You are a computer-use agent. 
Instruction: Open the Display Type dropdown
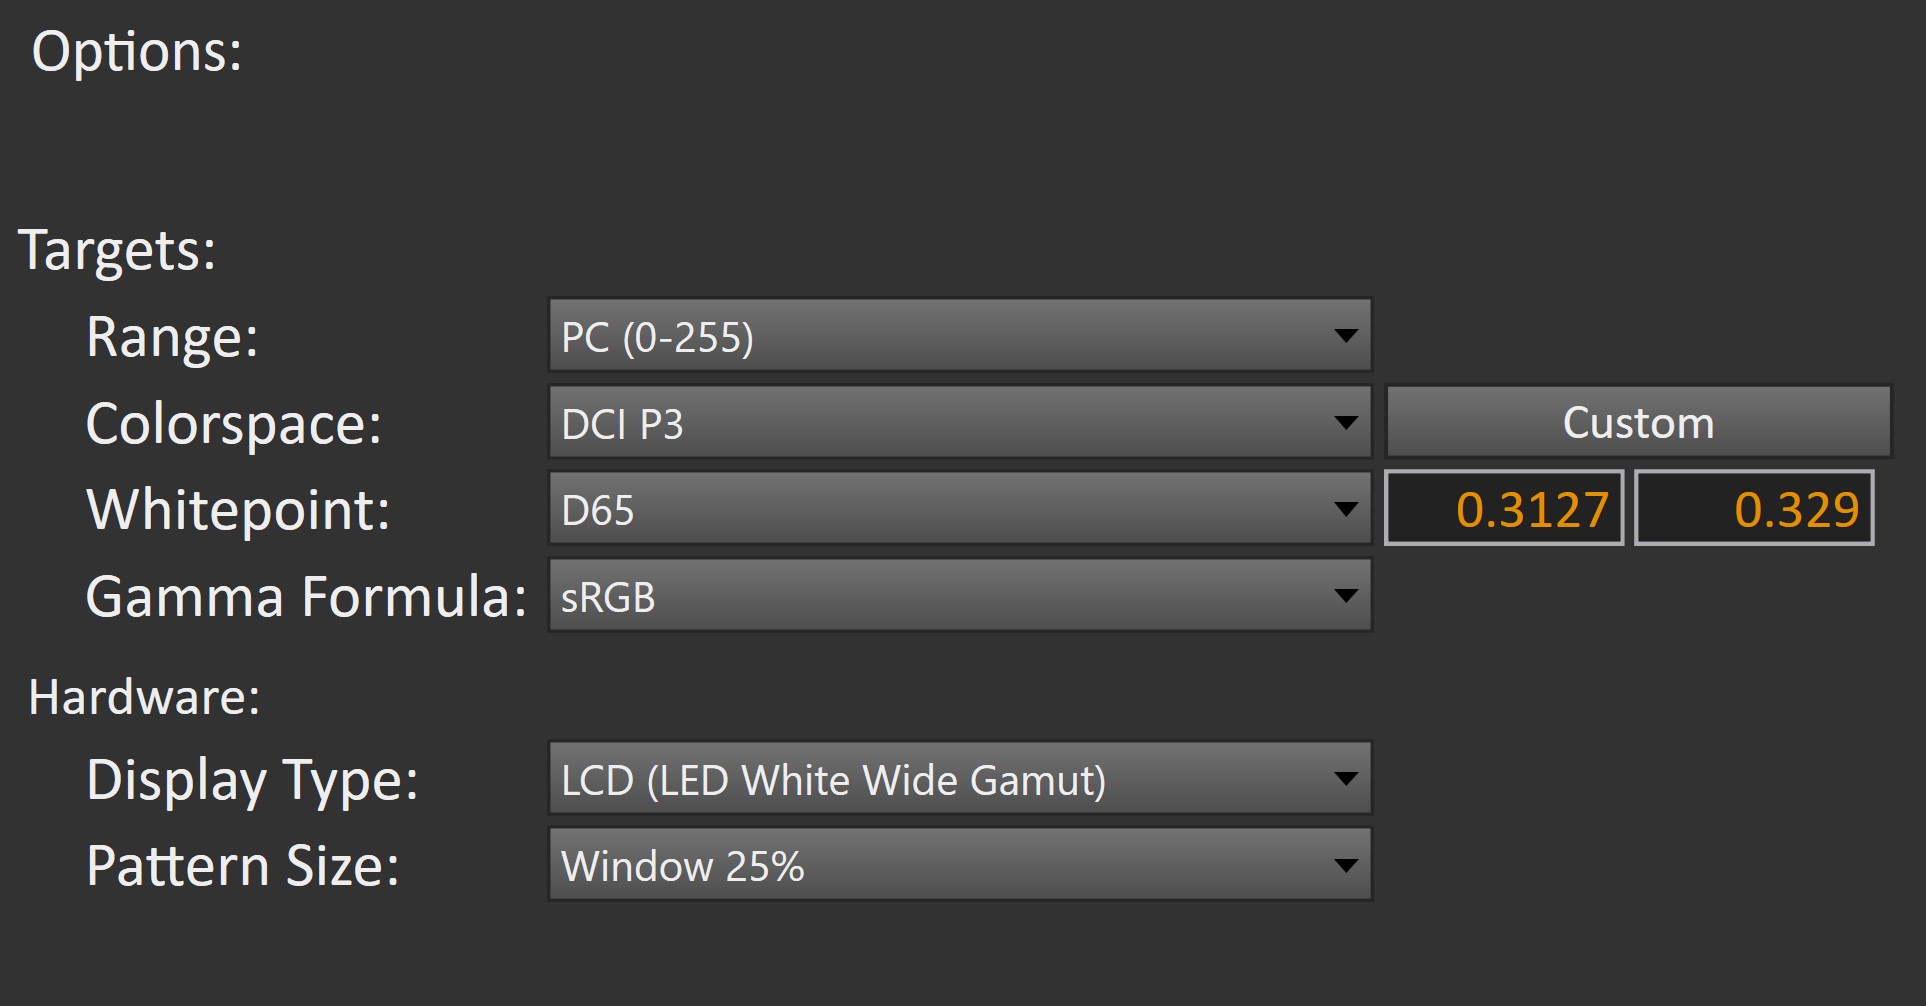coord(940,779)
